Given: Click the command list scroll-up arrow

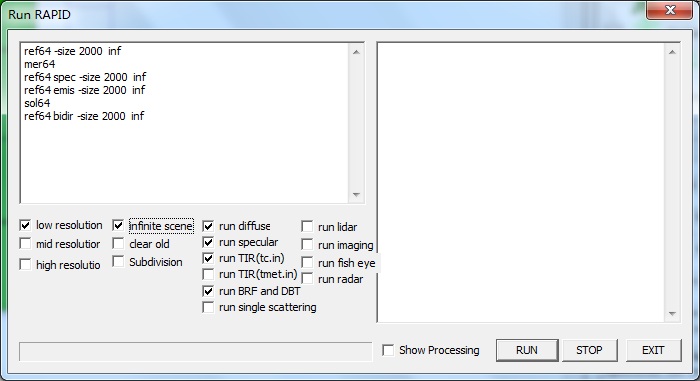Looking at the screenshot, I should tap(356, 52).
